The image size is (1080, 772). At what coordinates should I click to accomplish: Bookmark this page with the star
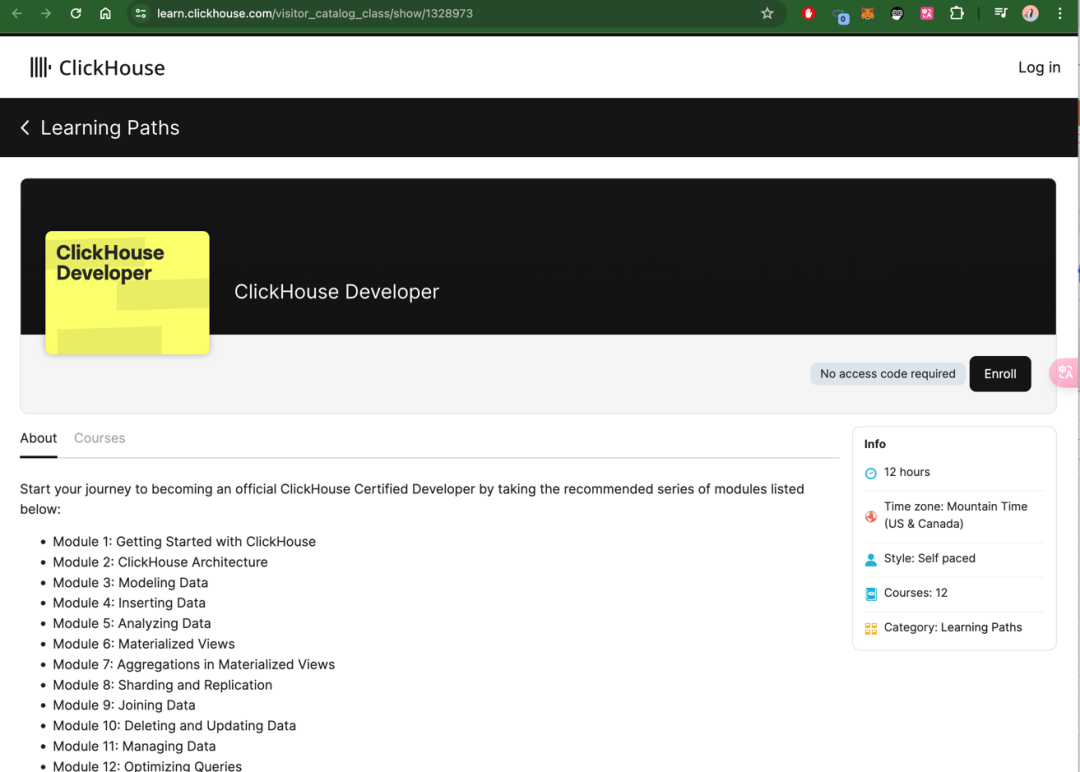(x=767, y=13)
